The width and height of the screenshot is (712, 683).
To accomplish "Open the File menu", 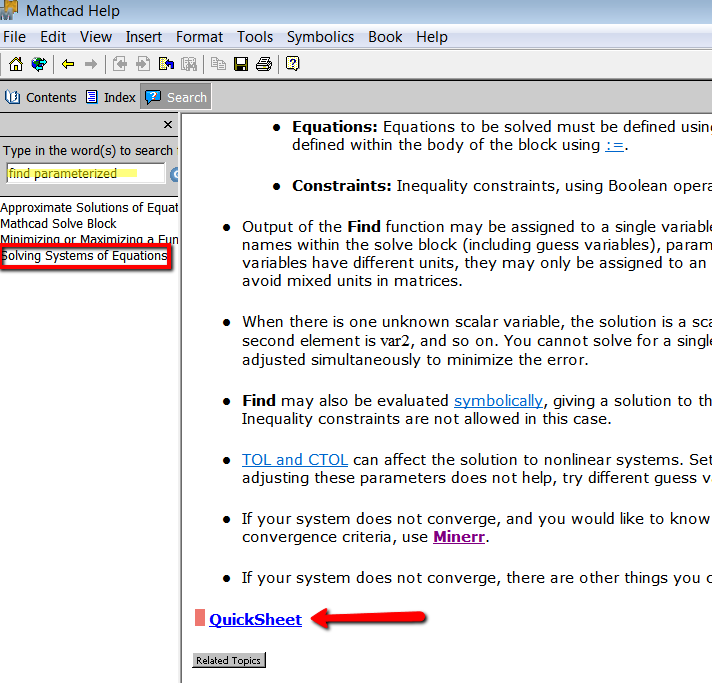I will [x=15, y=37].
